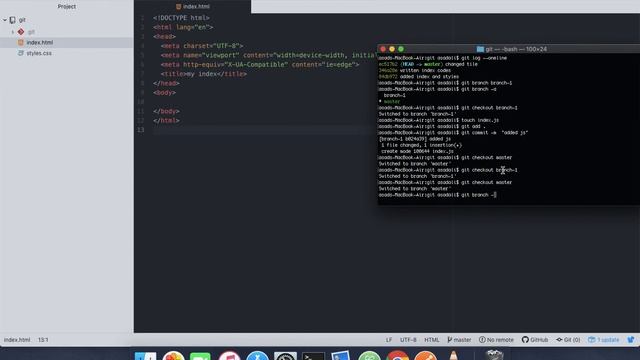The width and height of the screenshot is (640, 360).
Task: Click '1 file changed, 1 insertion(+)' output
Action: pyautogui.click(x=421, y=145)
